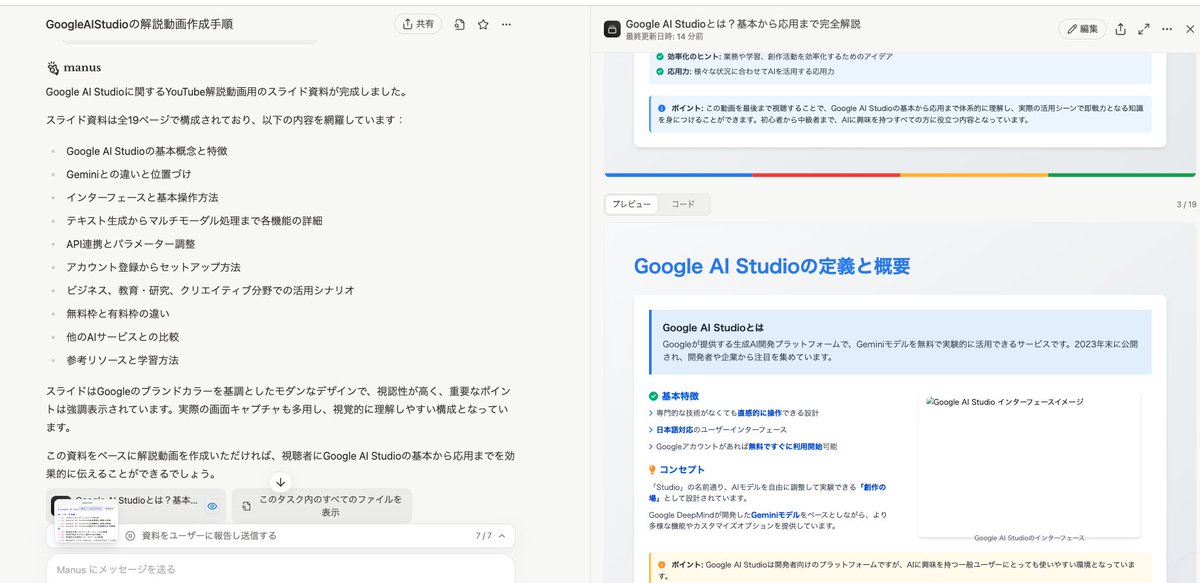Click このタスク内のすべてのファイルを表示 button
Viewport: 1200px width, 583px height.
pos(321,506)
